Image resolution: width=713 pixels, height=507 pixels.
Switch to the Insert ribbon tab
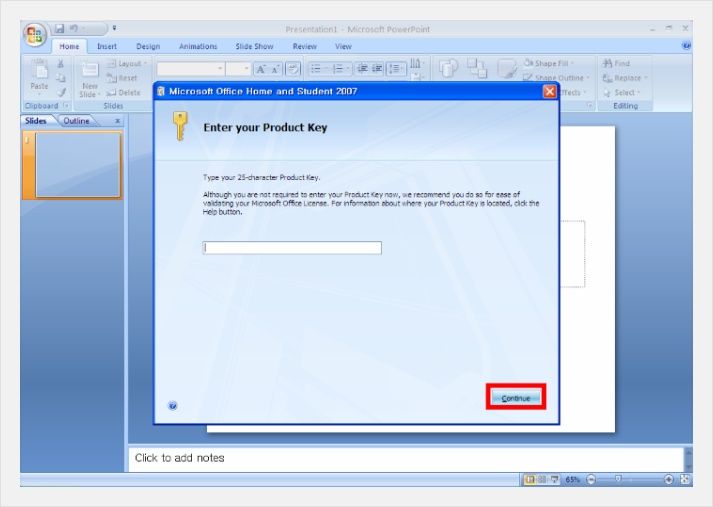tap(107, 46)
